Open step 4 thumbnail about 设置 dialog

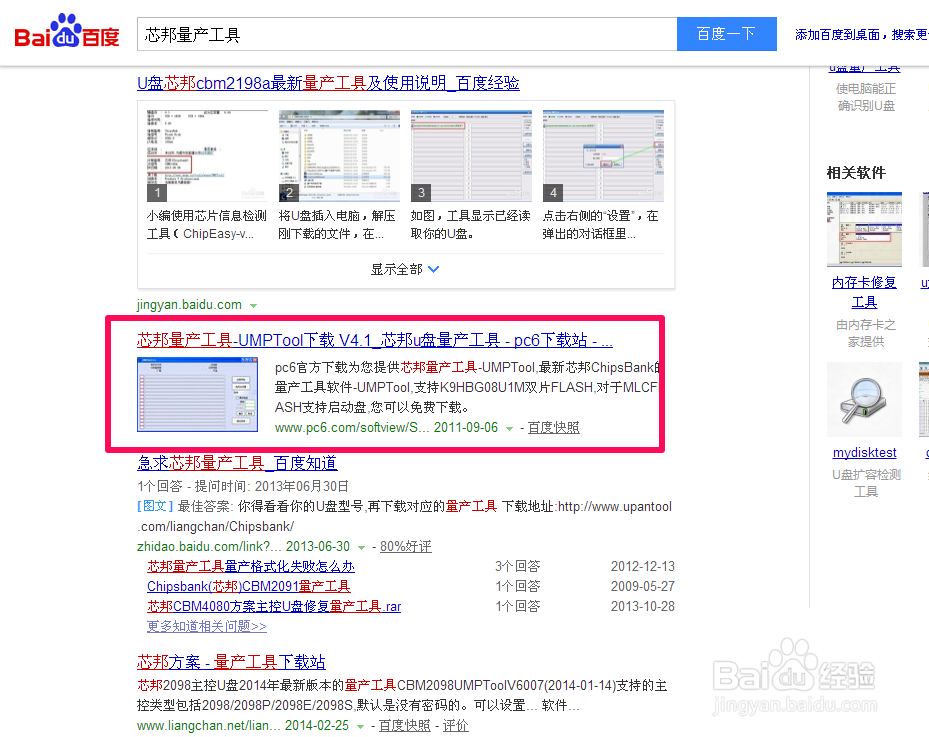[x=603, y=156]
